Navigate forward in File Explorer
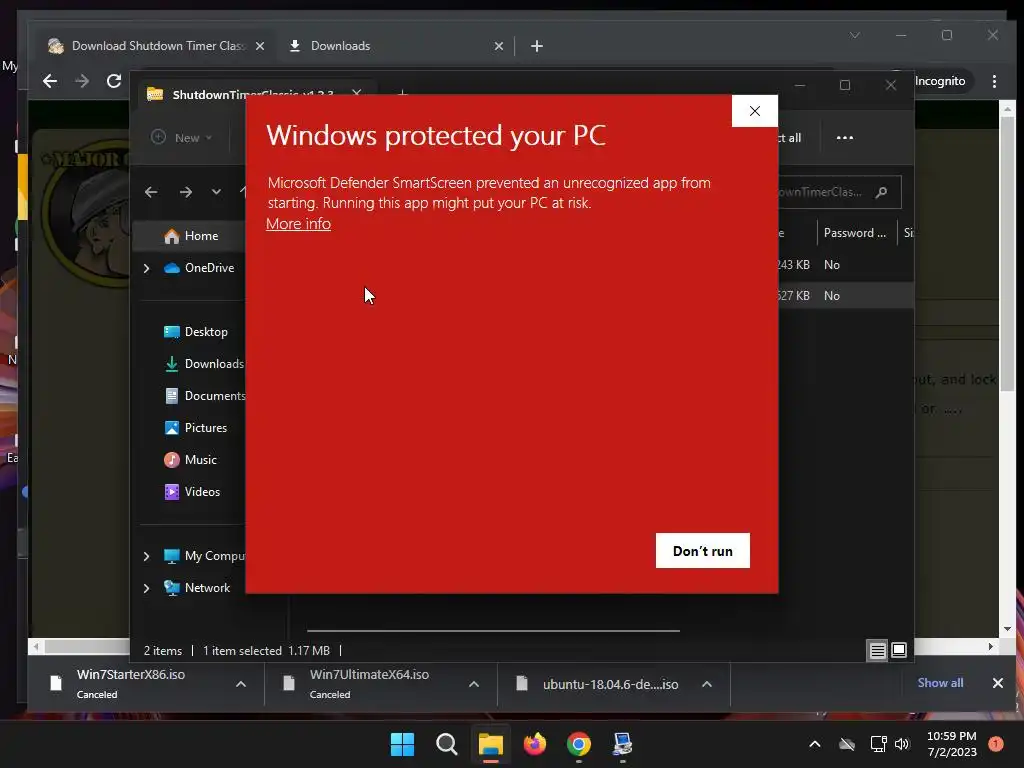The height and width of the screenshot is (768, 1024). point(186,192)
